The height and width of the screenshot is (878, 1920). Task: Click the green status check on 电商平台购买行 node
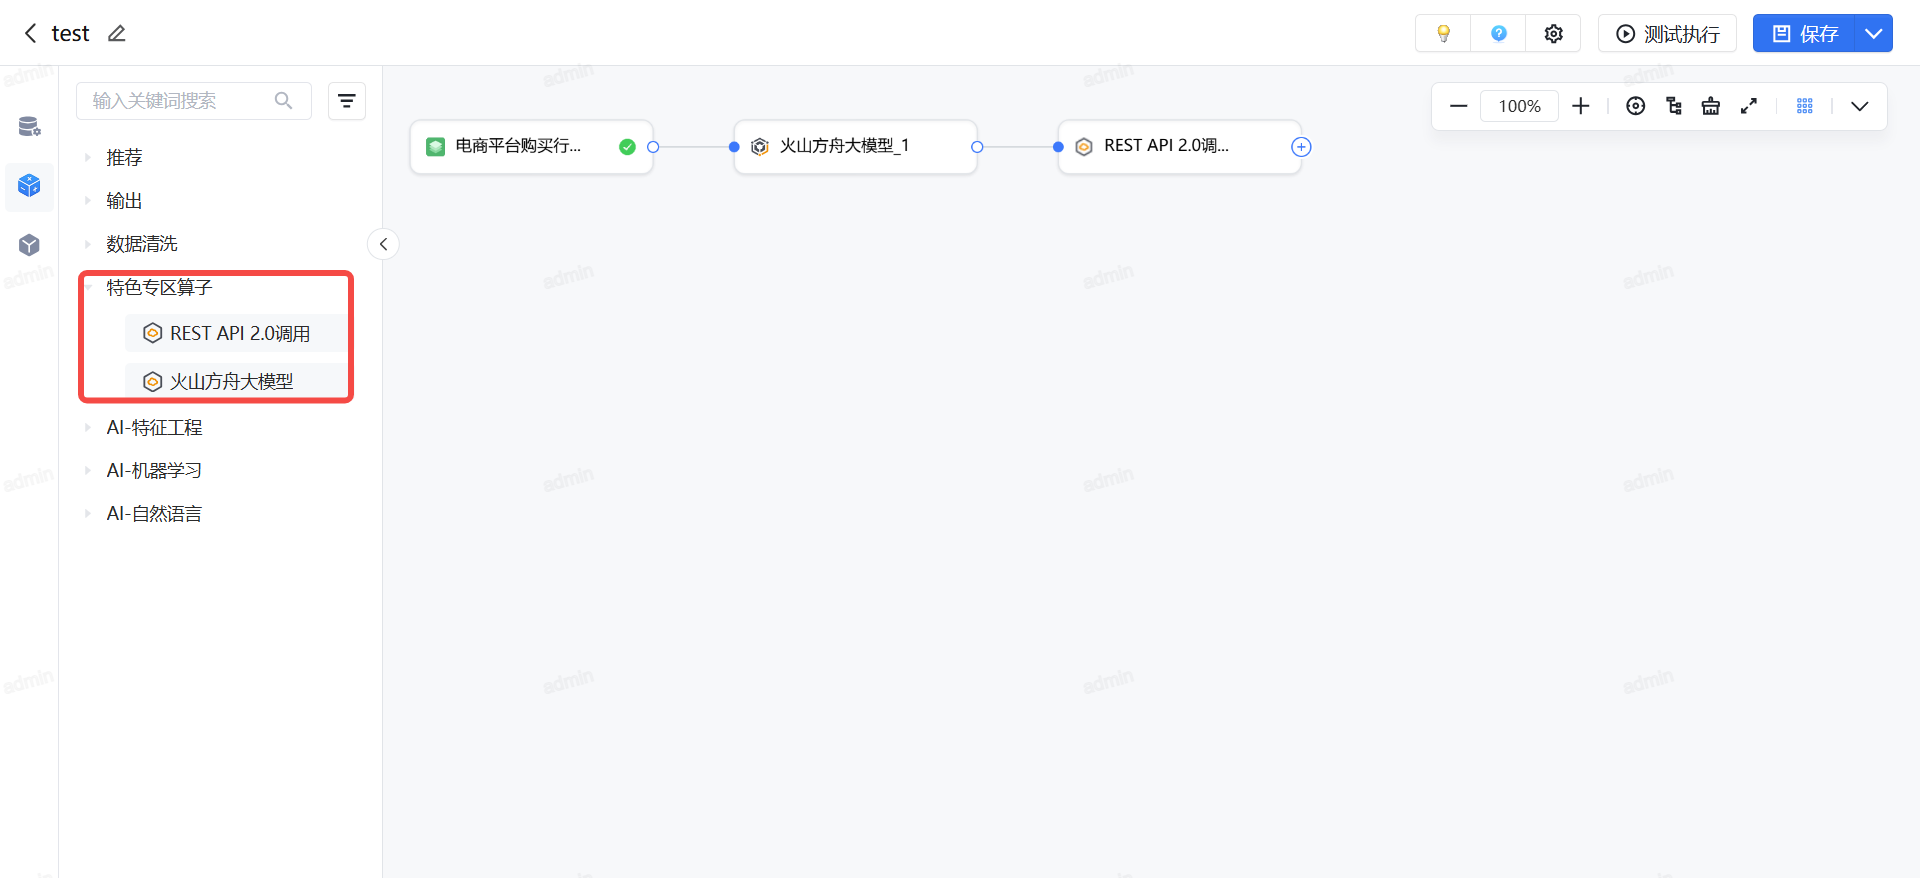pos(627,147)
